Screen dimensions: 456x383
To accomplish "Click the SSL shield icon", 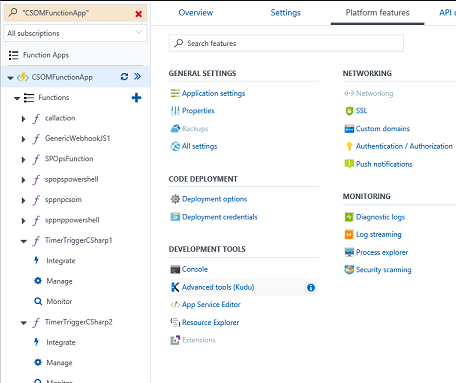I will (x=349, y=111).
